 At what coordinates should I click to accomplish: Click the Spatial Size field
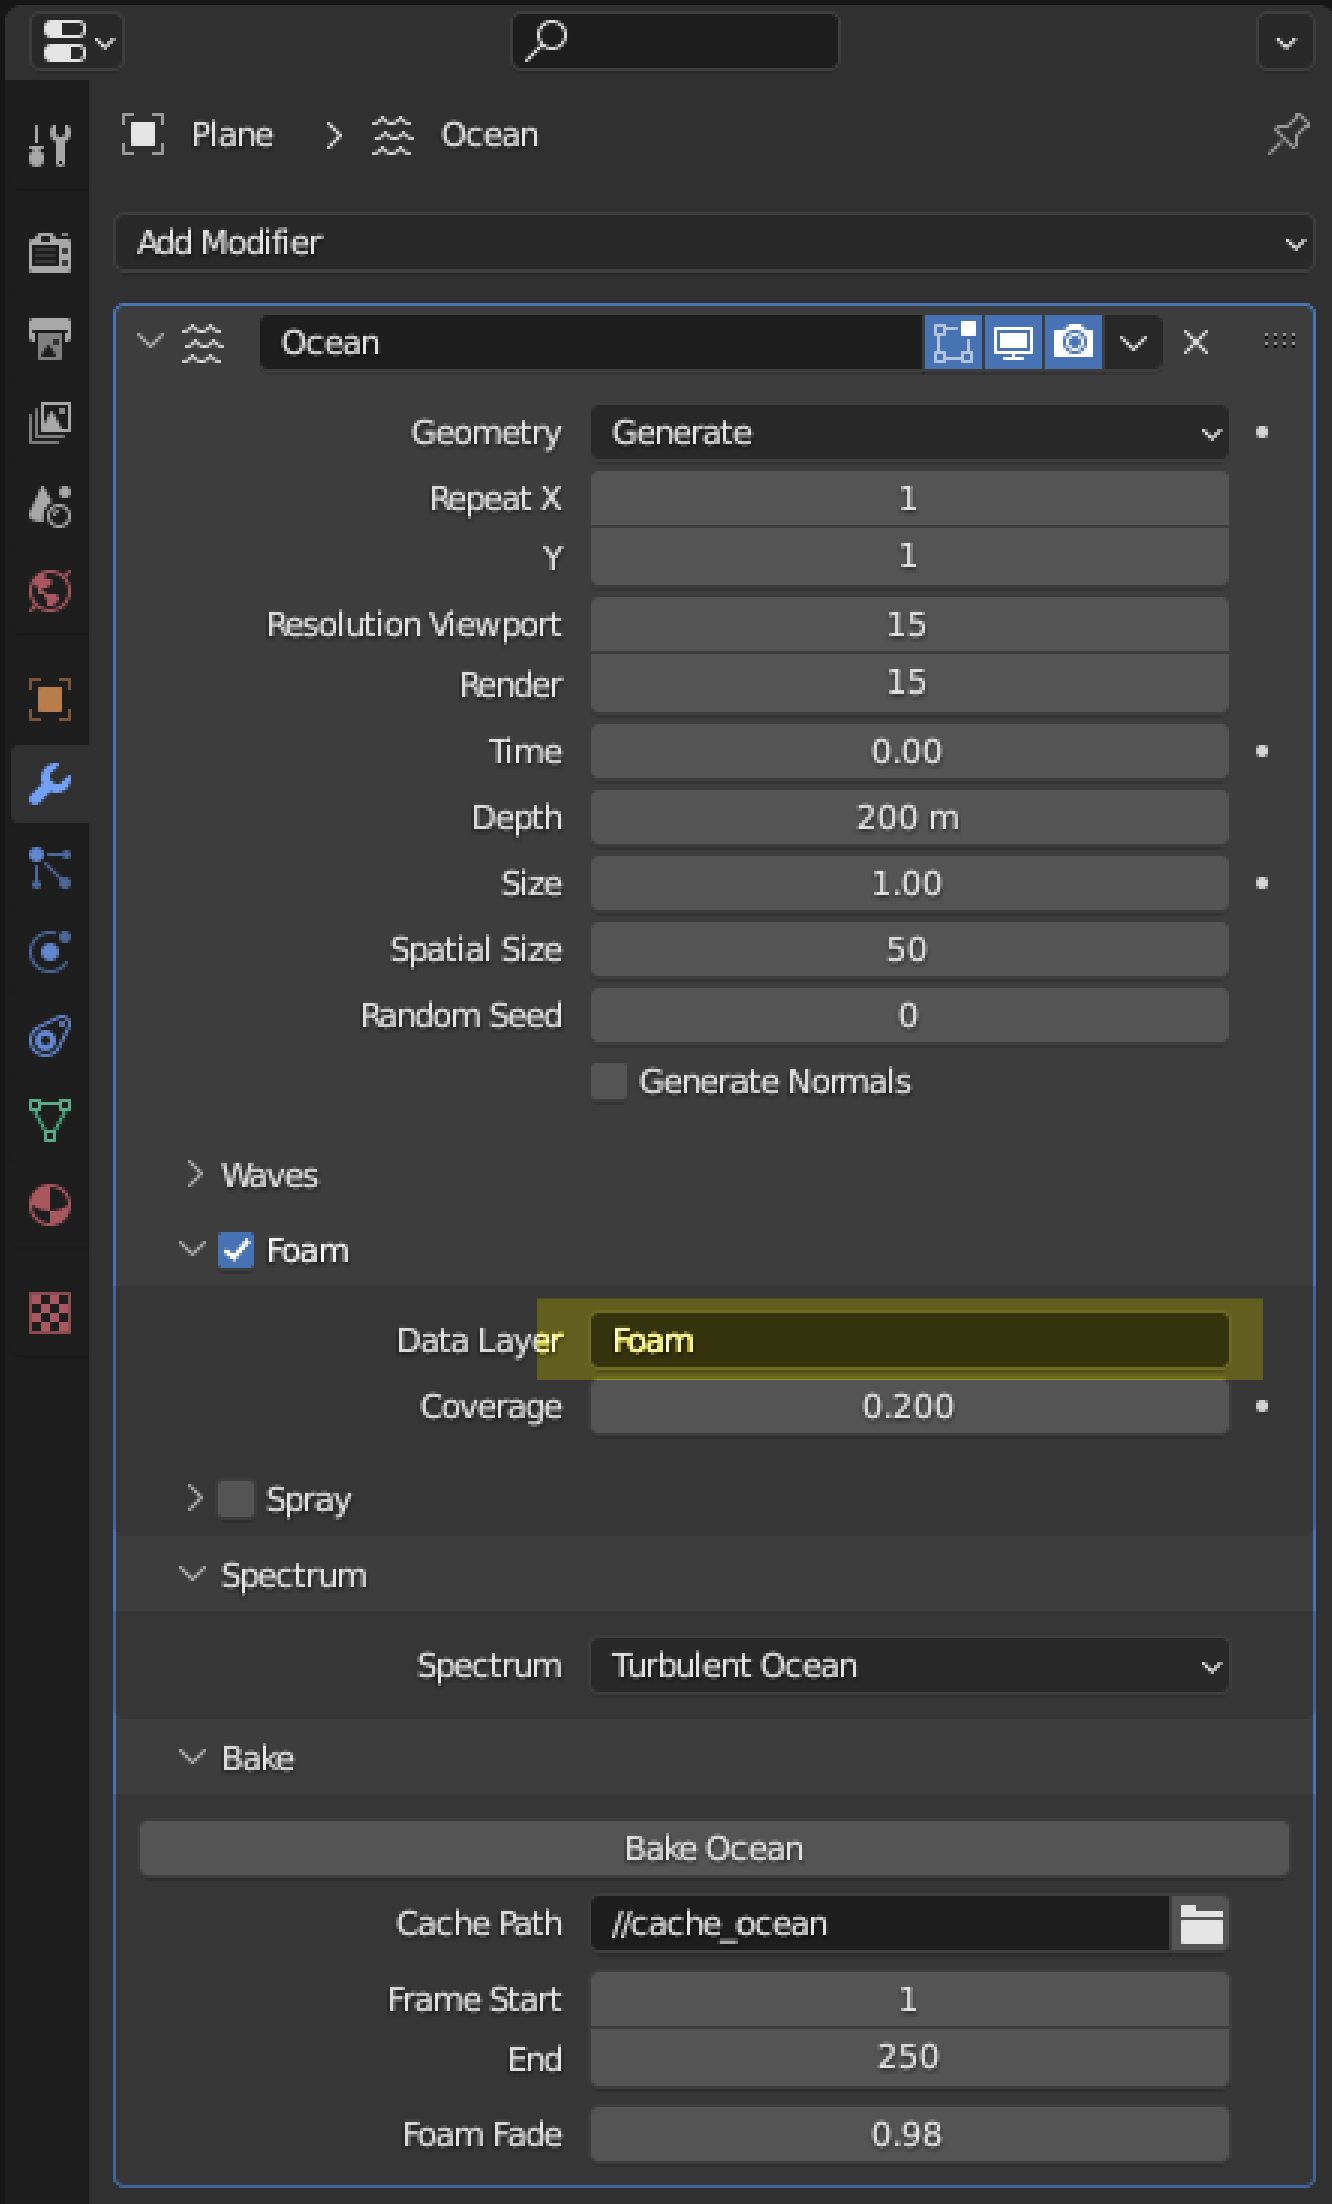tap(909, 949)
